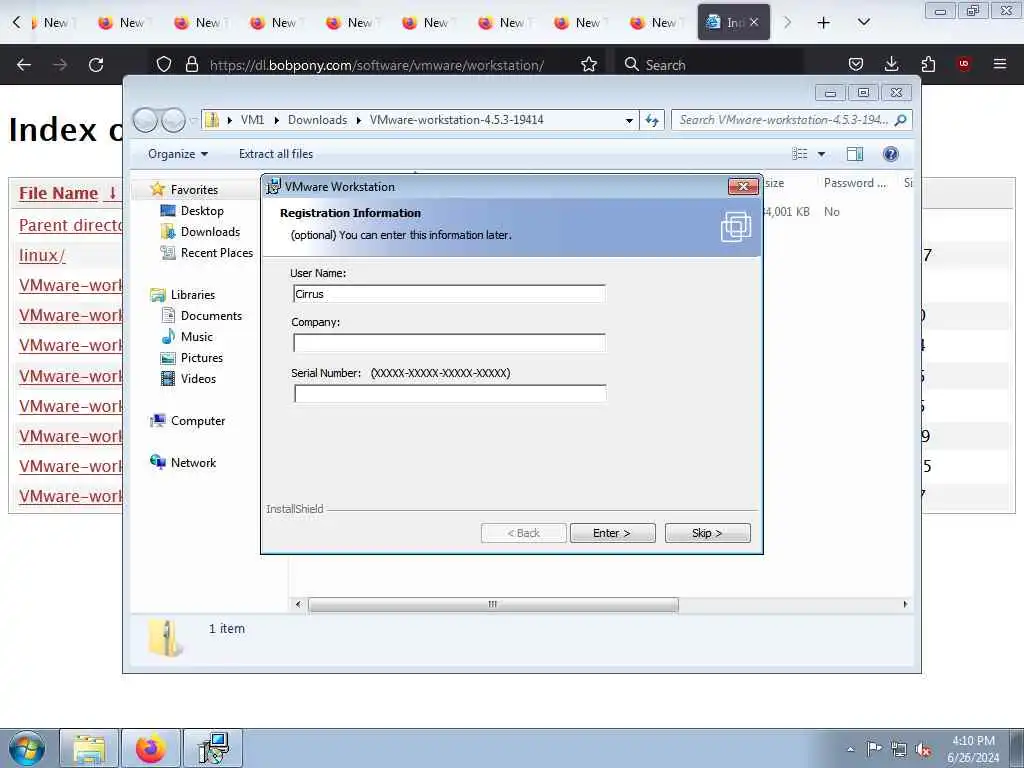Open a new tab with plus button
Screen dimensions: 1024x768
(824, 23)
